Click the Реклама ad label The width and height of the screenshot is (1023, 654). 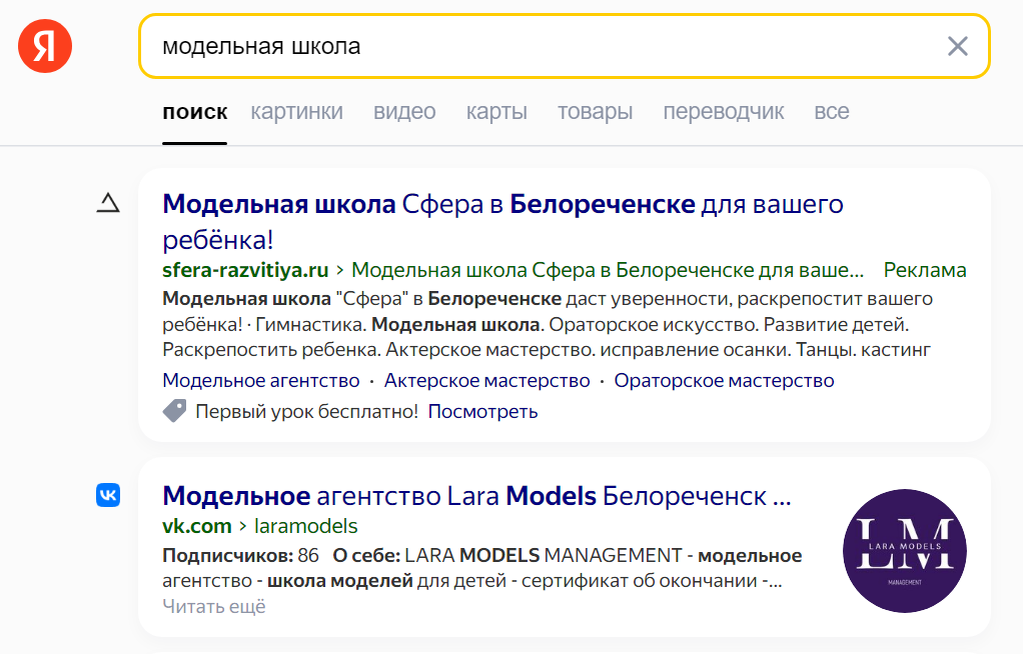pos(924,270)
